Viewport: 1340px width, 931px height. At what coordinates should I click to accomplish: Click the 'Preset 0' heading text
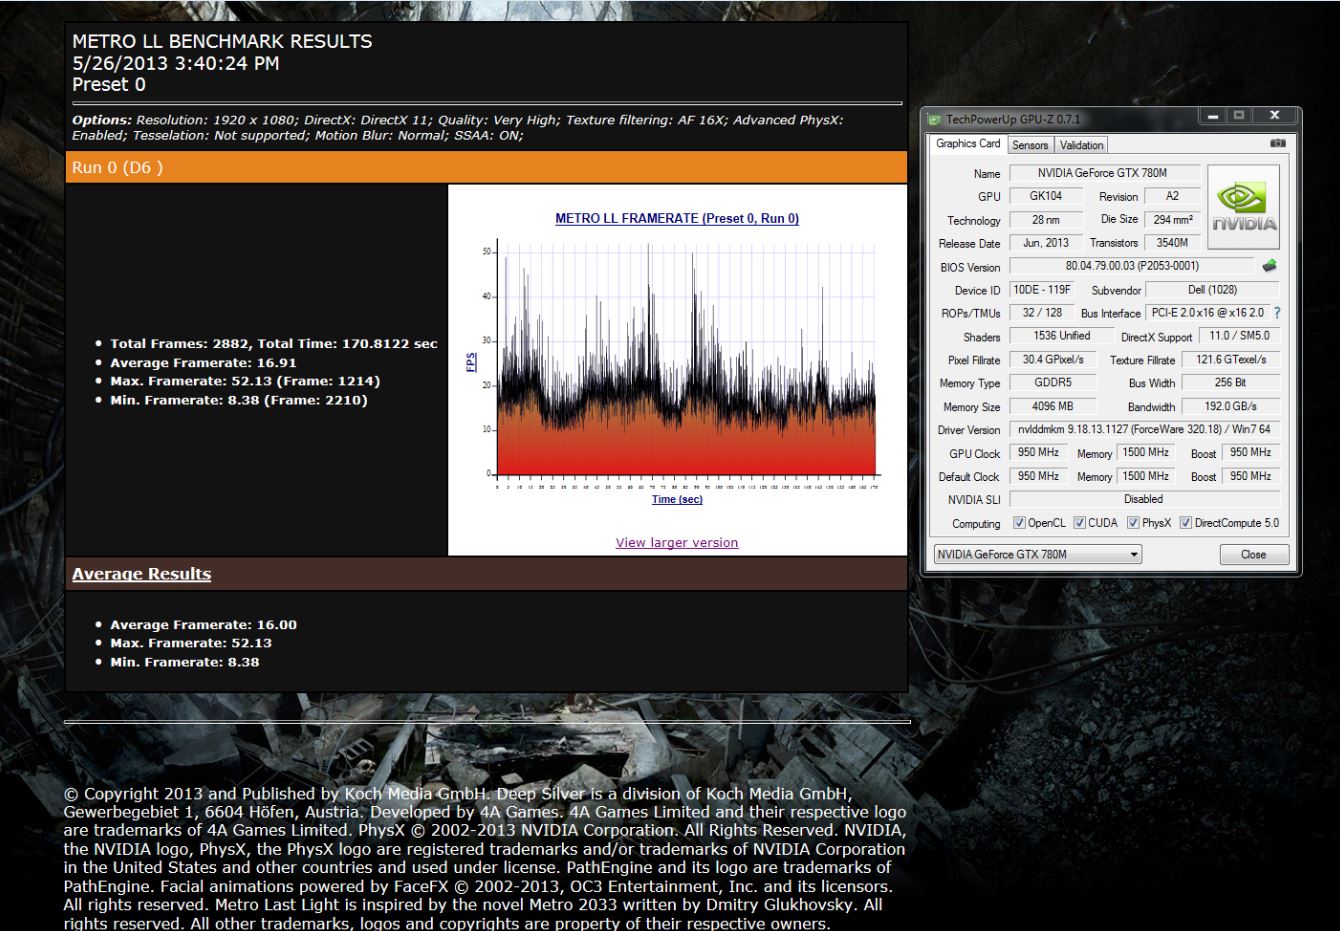109,84
